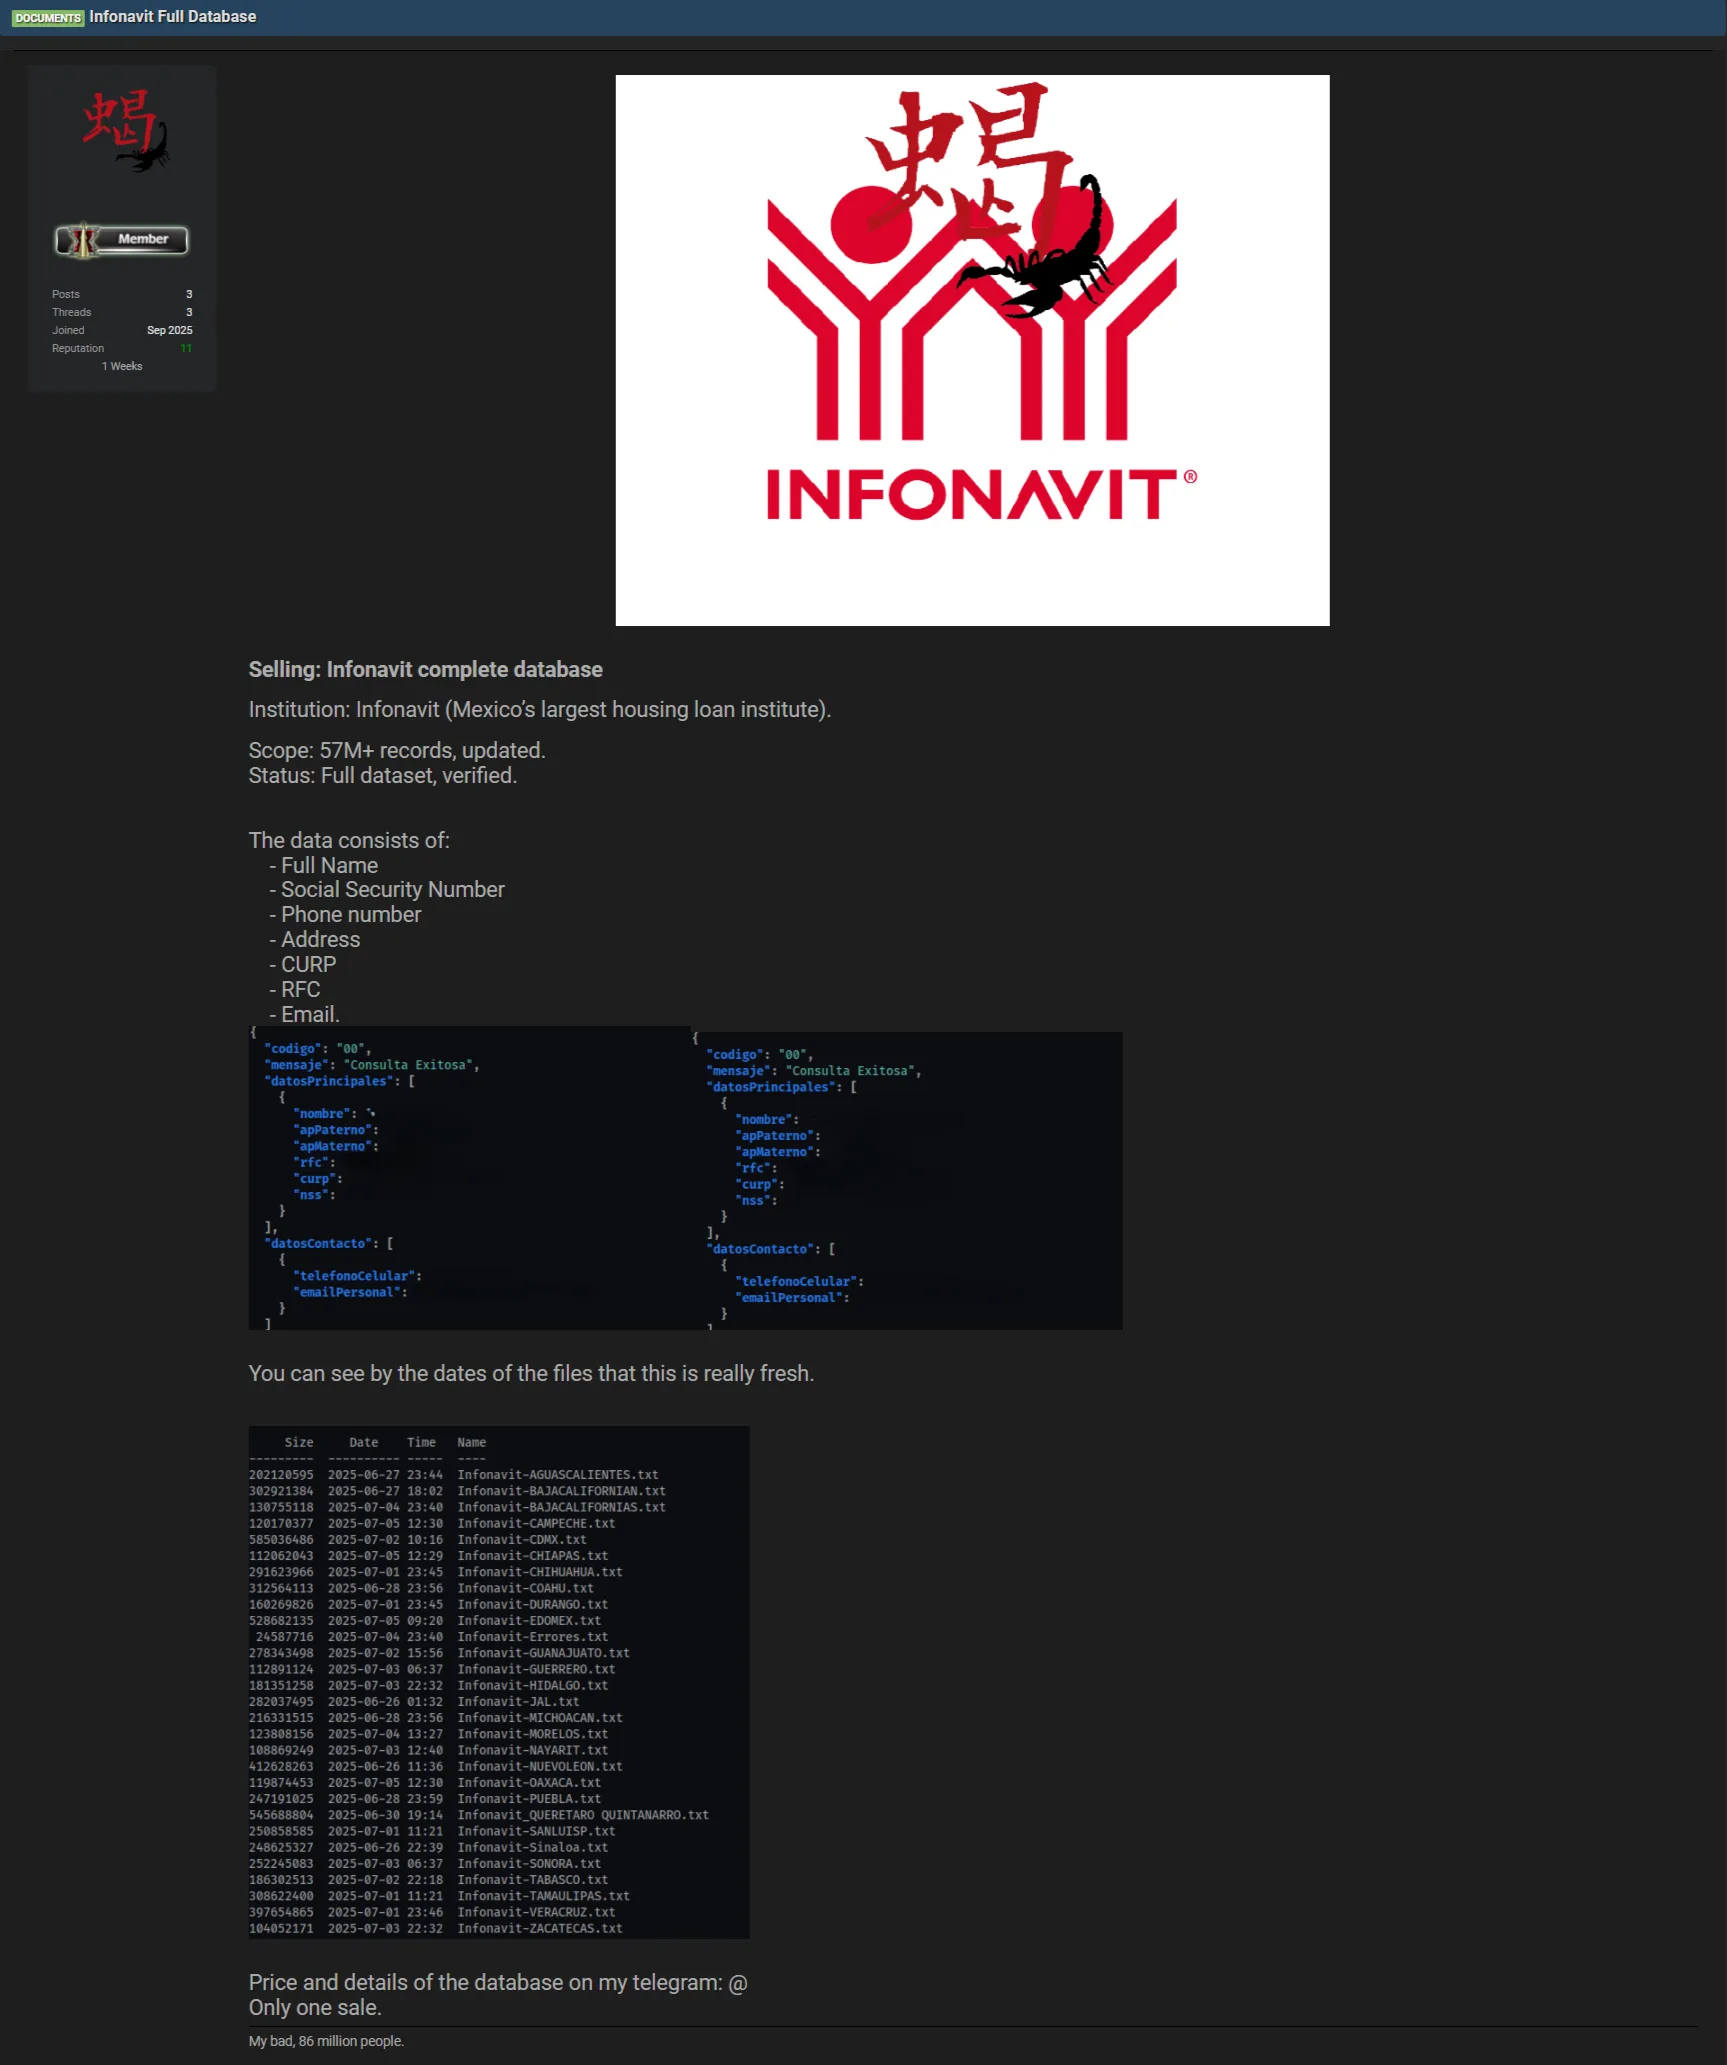The image size is (1727, 2065).
Task: Open the large Infonavit logo banner image
Action: pos(971,350)
